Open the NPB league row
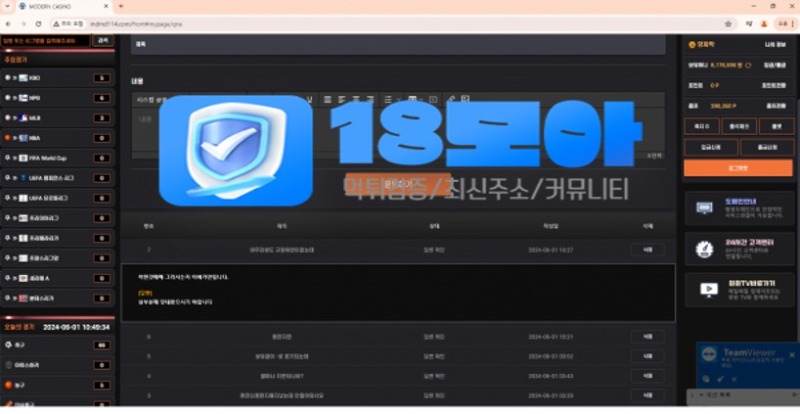 tap(57, 98)
